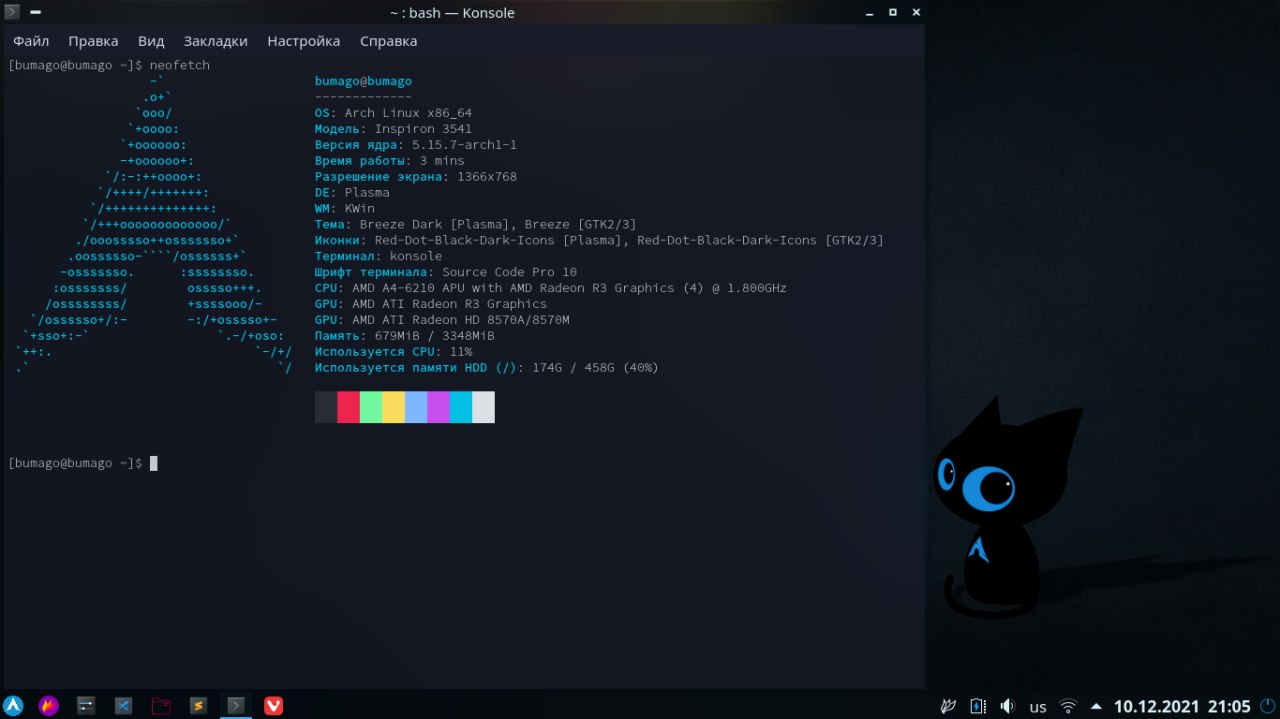Launch Sublime Text from the taskbar
This screenshot has width=1280, height=719.
198,705
